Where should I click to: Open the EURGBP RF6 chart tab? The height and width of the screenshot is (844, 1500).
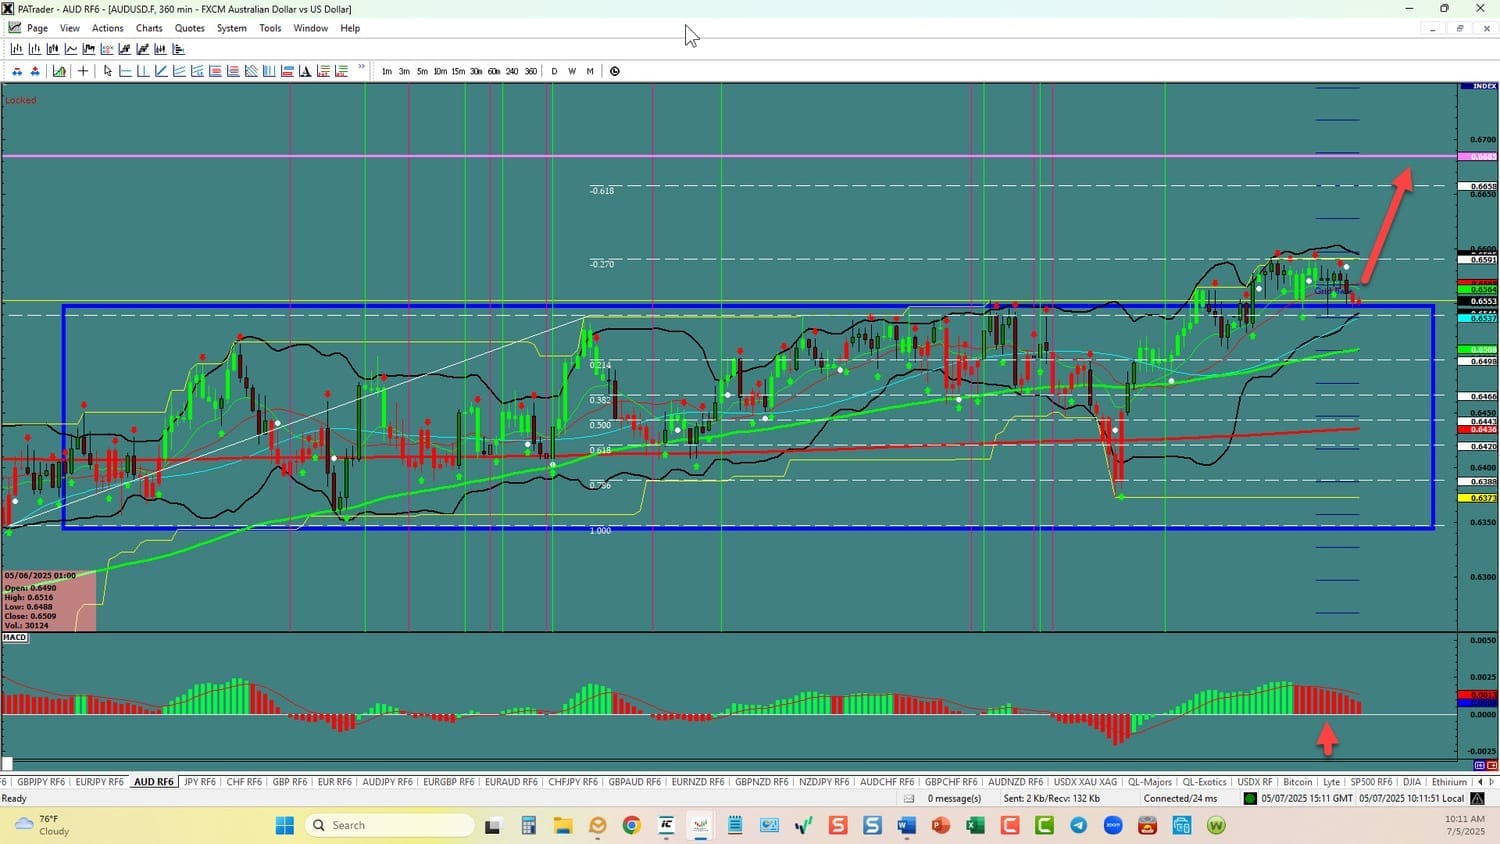tap(449, 782)
